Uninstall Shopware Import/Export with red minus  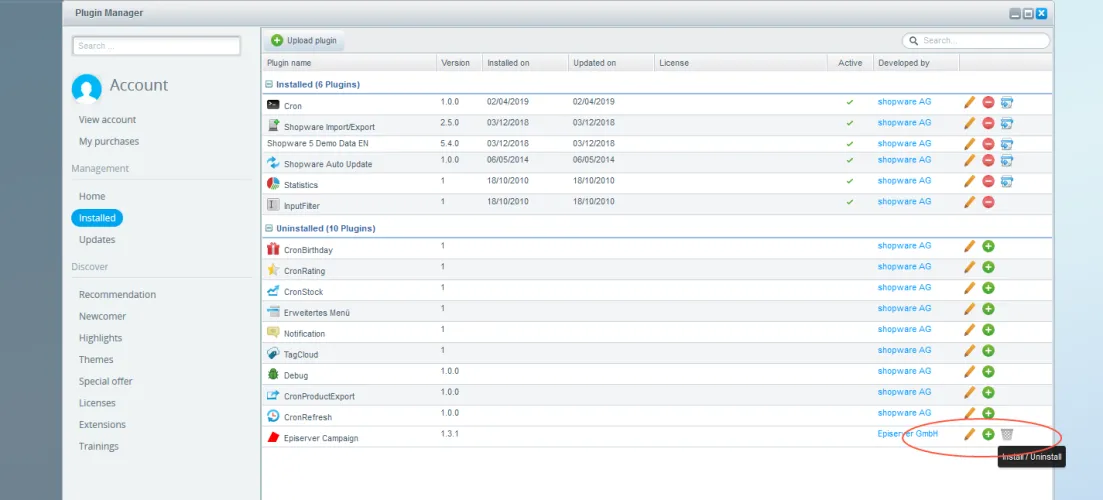tap(988, 123)
